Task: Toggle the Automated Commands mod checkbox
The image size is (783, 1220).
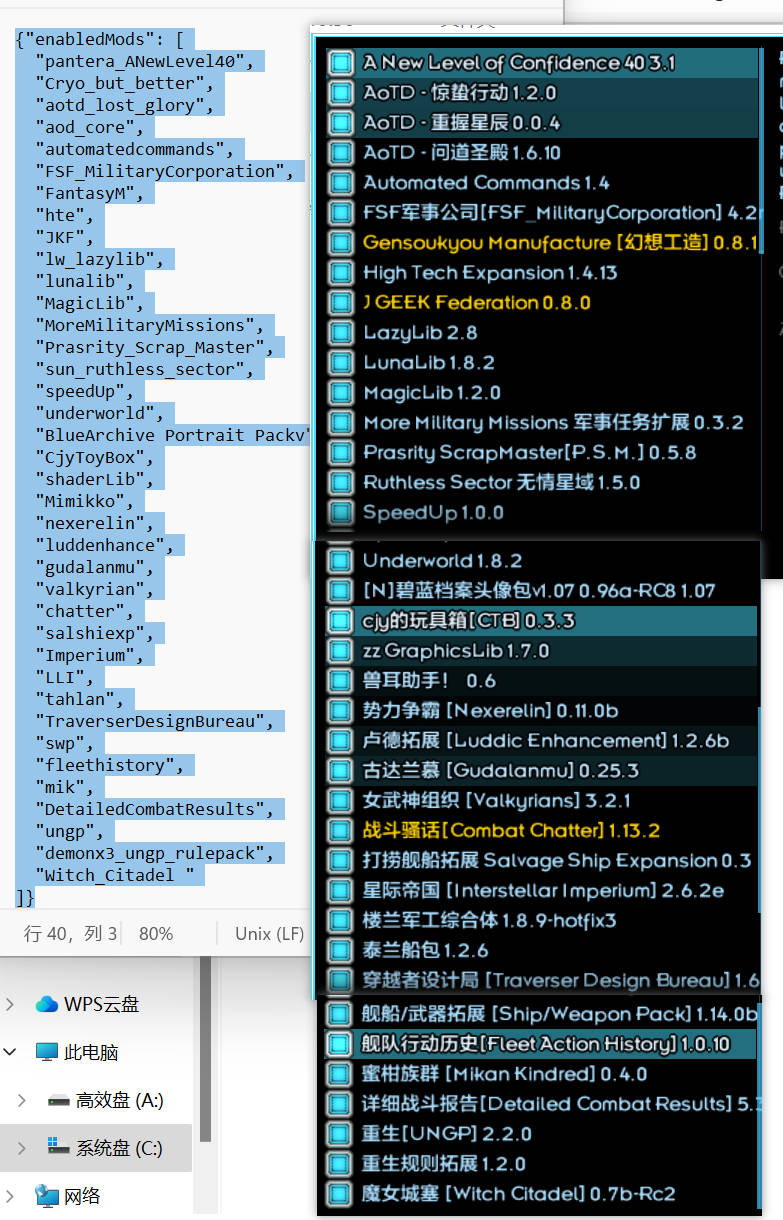Action: tap(341, 183)
